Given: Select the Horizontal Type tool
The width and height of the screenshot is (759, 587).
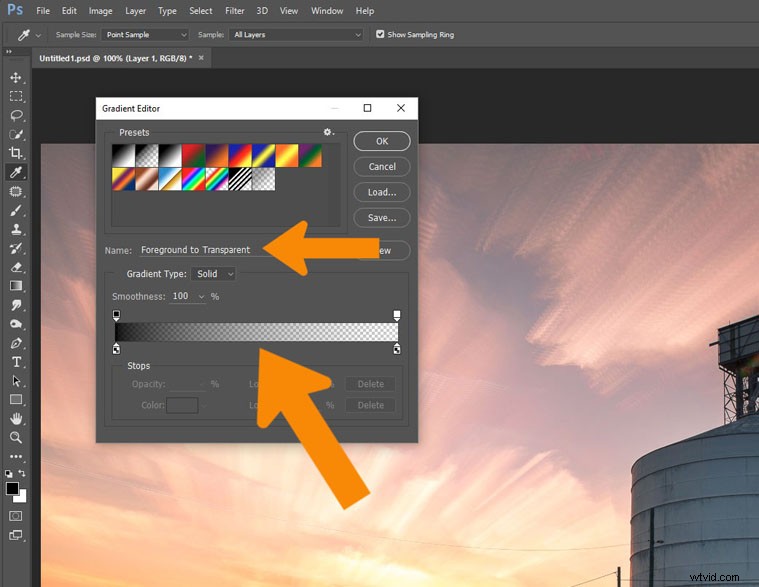Looking at the screenshot, I should [x=15, y=361].
